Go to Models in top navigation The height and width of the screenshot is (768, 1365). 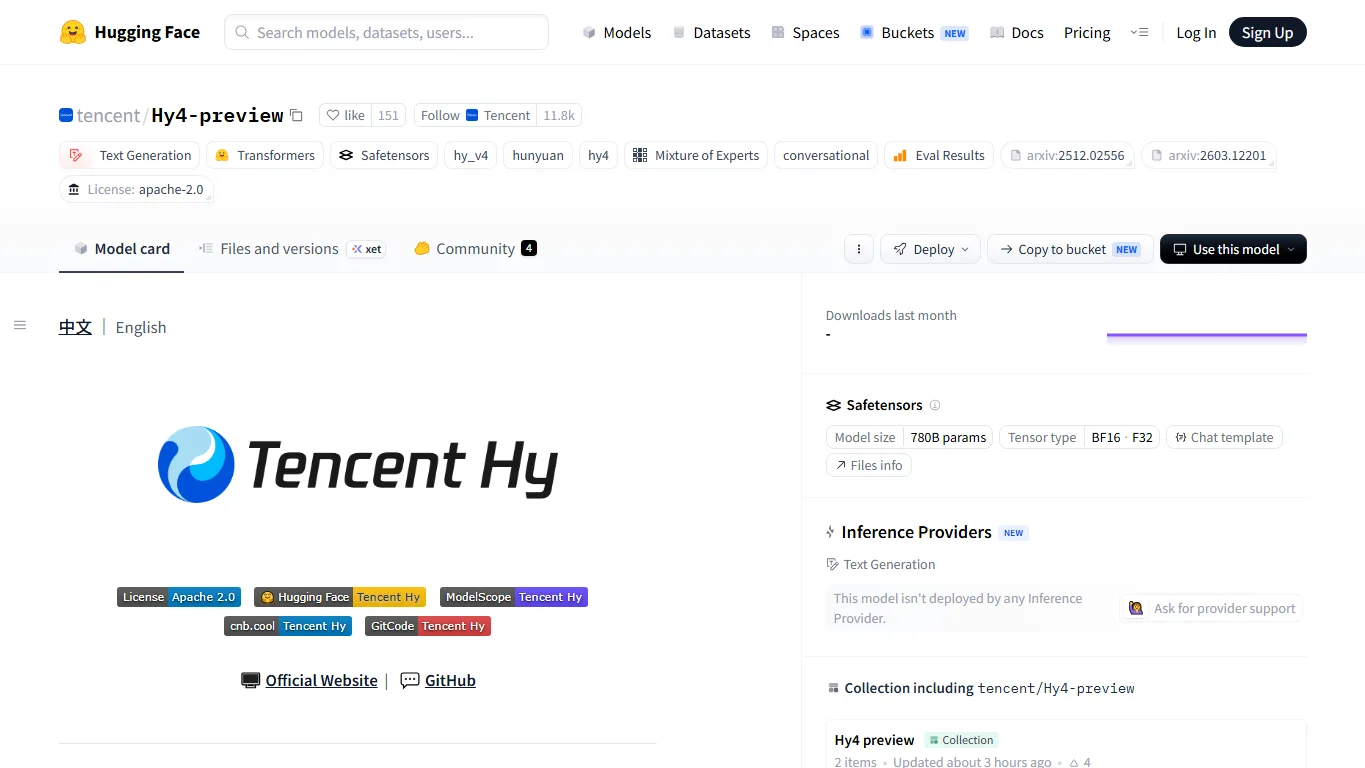(617, 32)
